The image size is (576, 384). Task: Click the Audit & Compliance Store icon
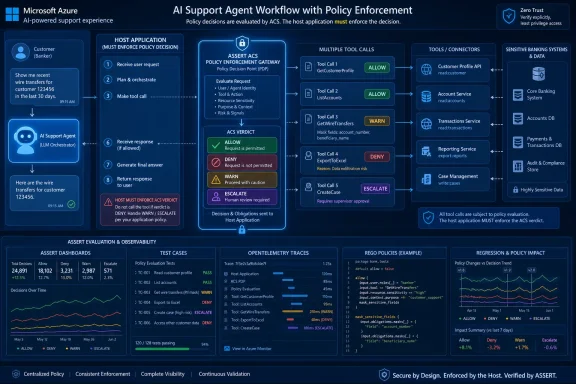point(518,166)
